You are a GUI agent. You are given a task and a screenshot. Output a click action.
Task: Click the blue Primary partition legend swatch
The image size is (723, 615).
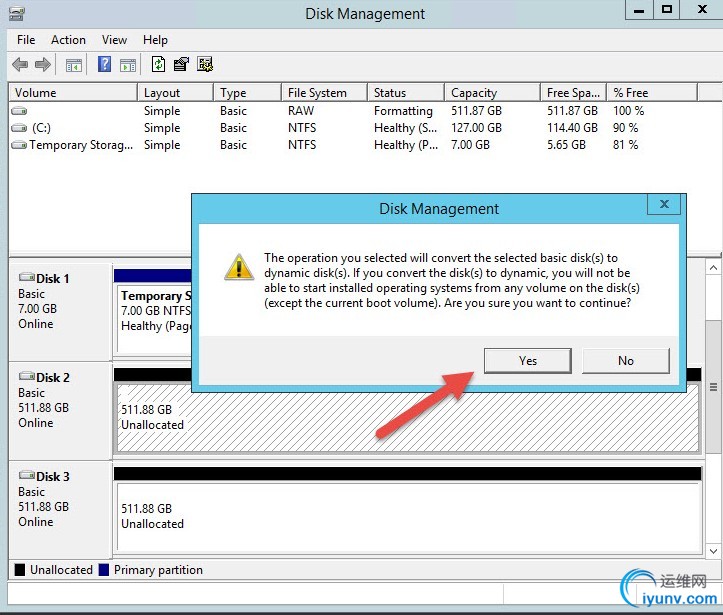[104, 570]
